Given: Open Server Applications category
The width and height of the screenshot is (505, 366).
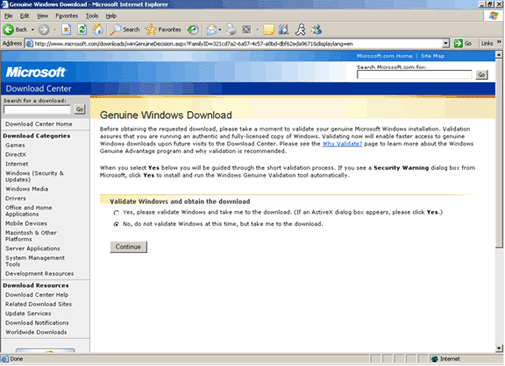Looking at the screenshot, I should pos(33,249).
